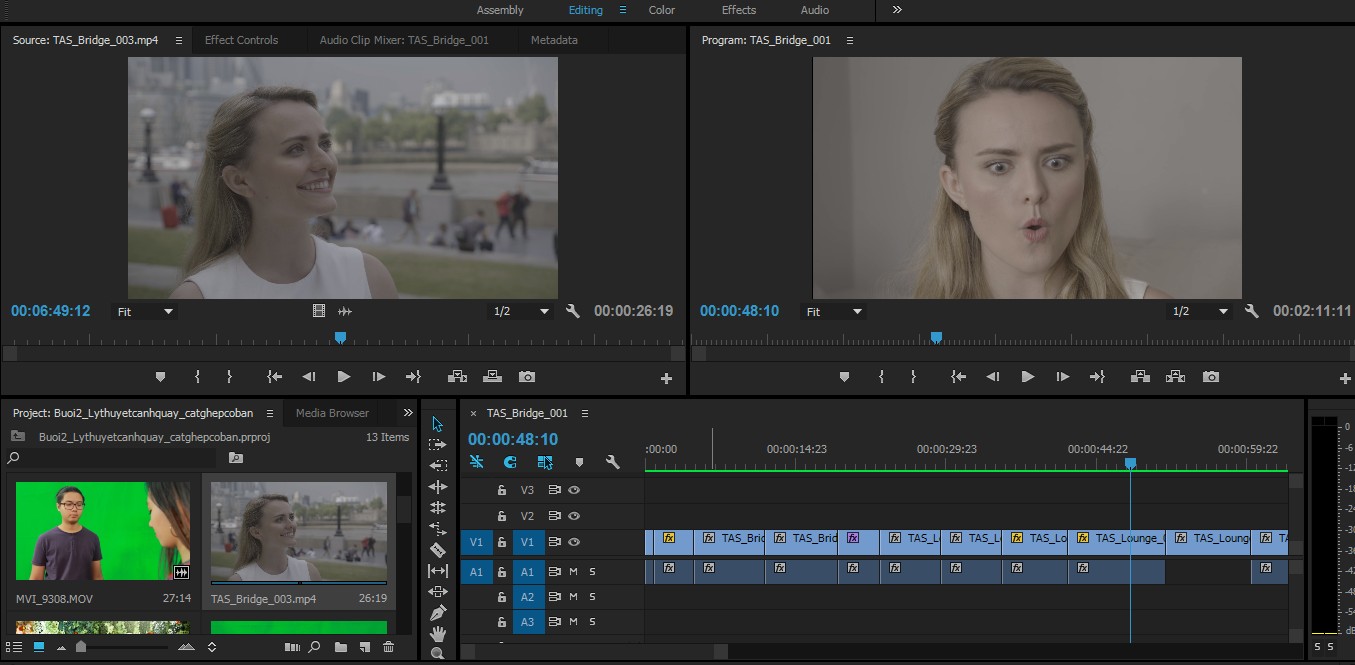The height and width of the screenshot is (665, 1355).
Task: Toggle lock on track V2
Action: tap(502, 517)
